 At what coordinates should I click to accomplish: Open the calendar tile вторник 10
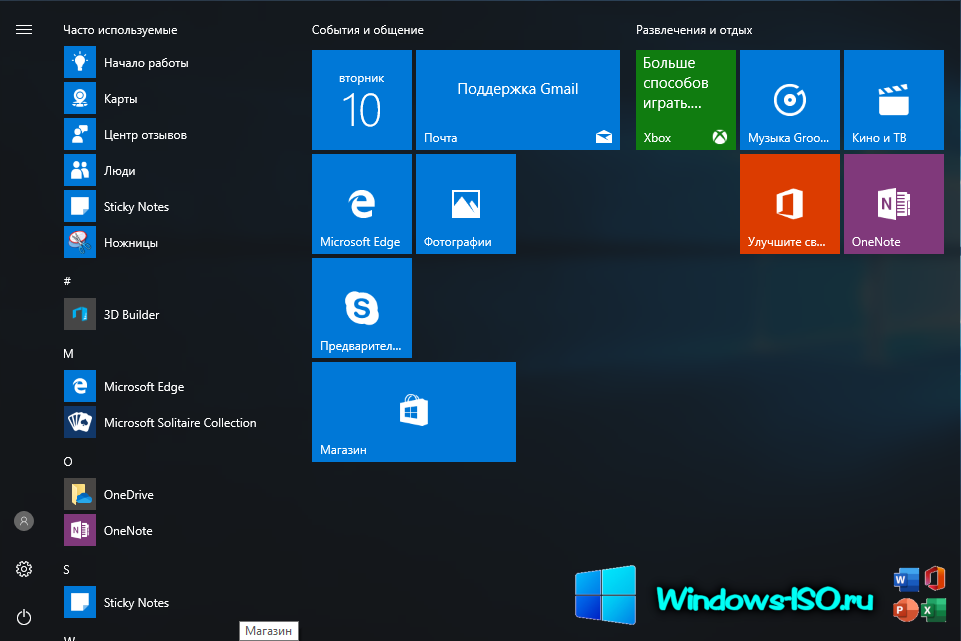click(362, 100)
